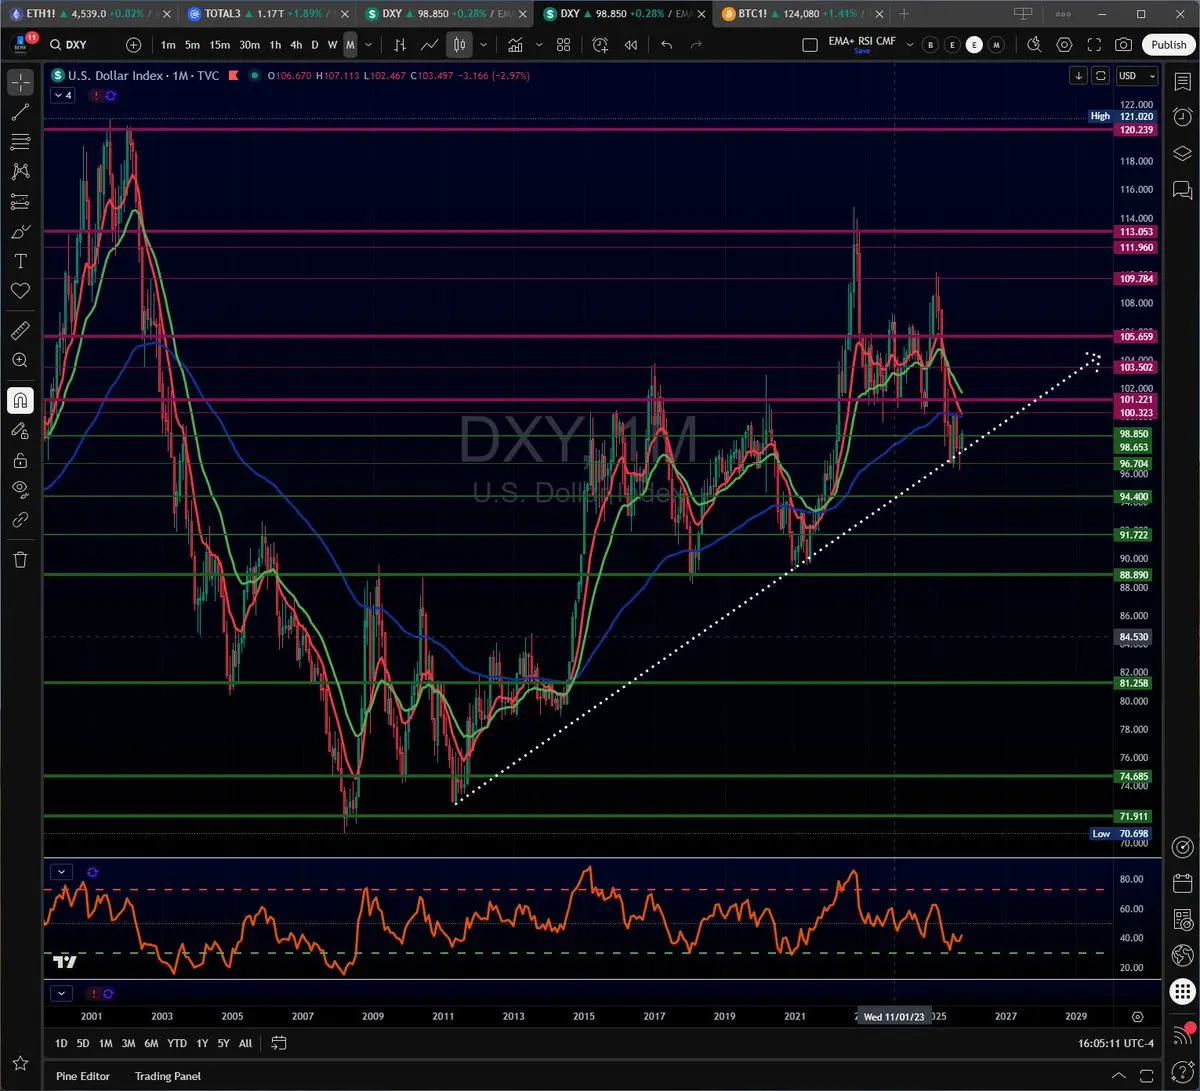The image size is (1200, 1091).
Task: Open the alerts panel clock icon
Action: [x=1182, y=117]
